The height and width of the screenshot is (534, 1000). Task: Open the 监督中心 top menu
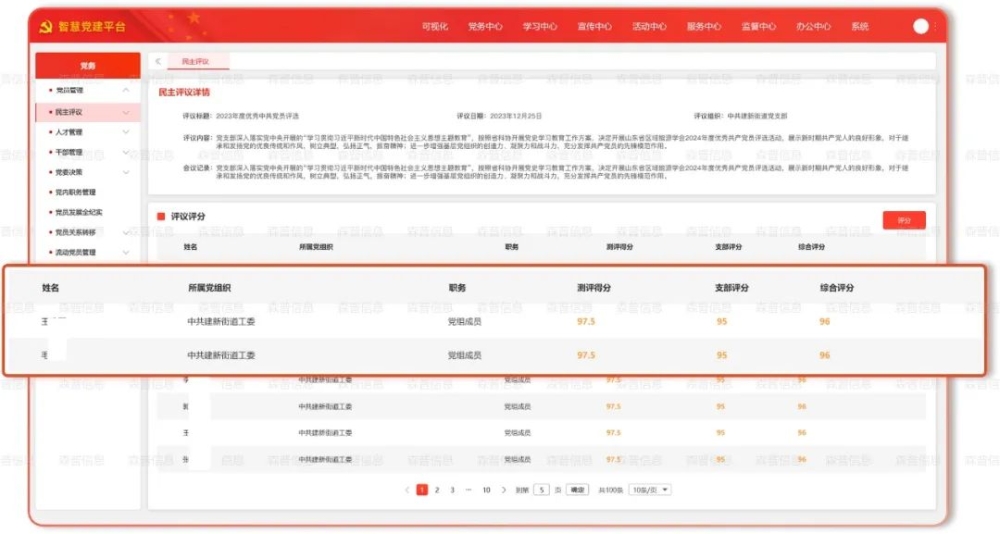pyautogui.click(x=759, y=27)
